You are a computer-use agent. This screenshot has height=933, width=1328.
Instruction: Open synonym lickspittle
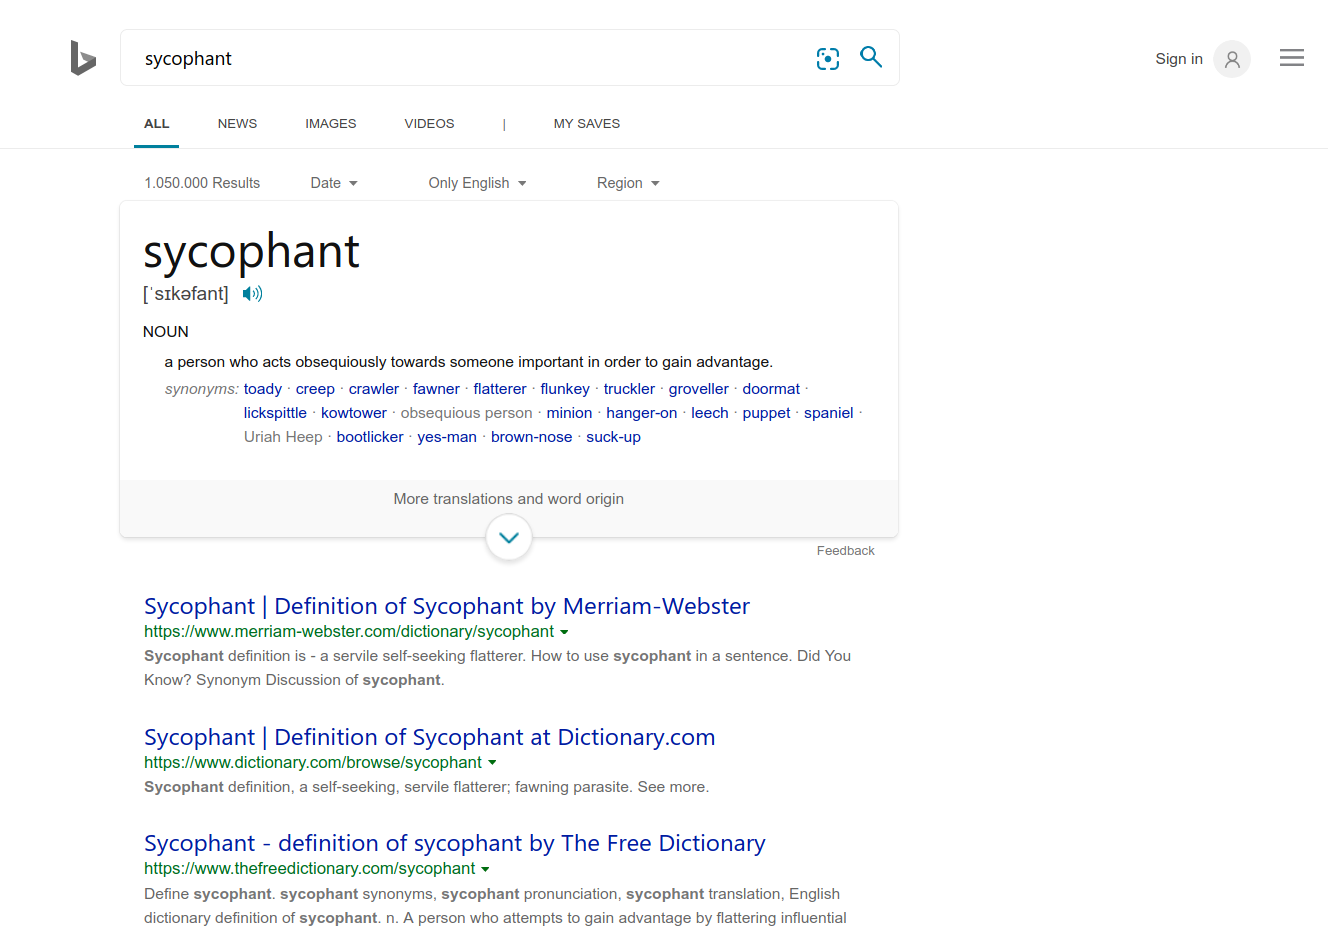(x=275, y=413)
